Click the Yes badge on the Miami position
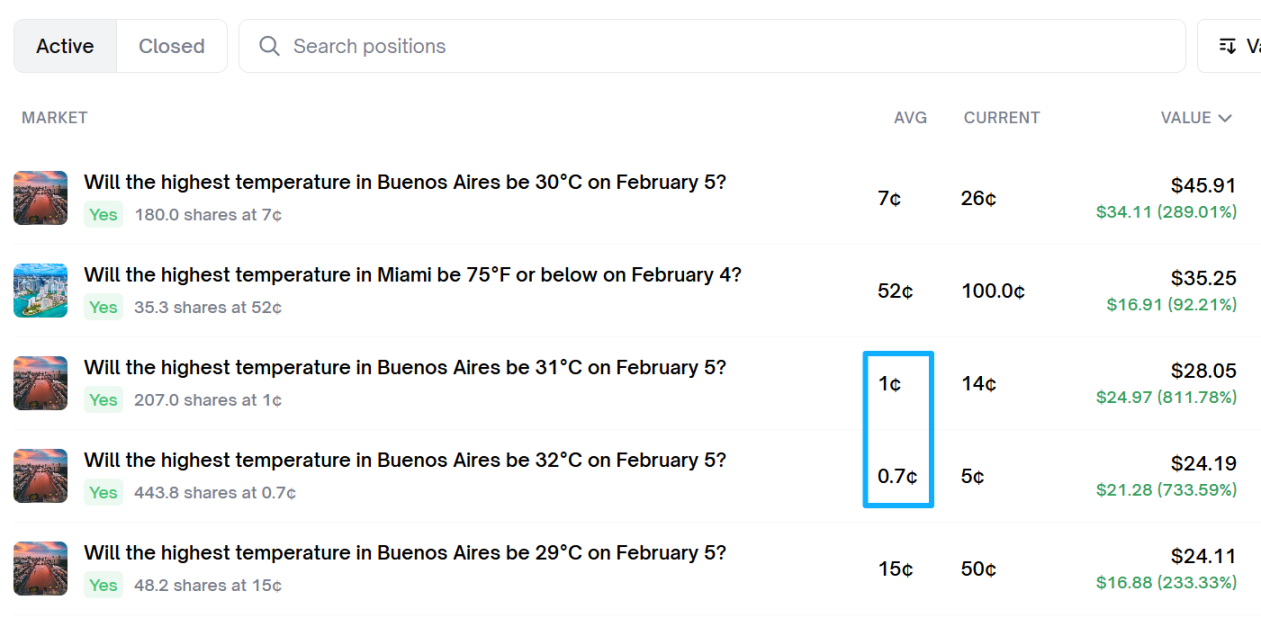Viewport: 1261px width, 618px height. tap(103, 307)
